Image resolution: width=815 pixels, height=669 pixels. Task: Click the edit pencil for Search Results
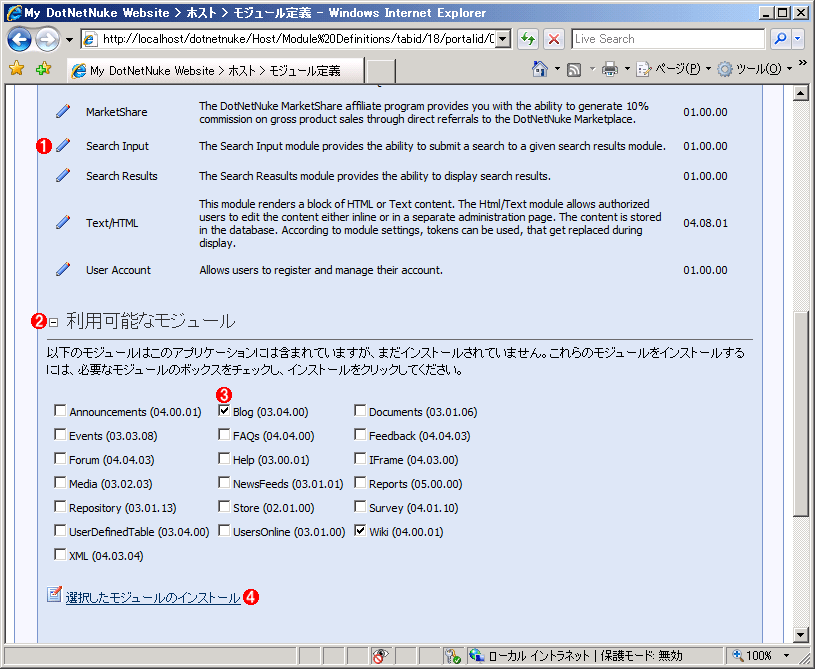click(63, 175)
